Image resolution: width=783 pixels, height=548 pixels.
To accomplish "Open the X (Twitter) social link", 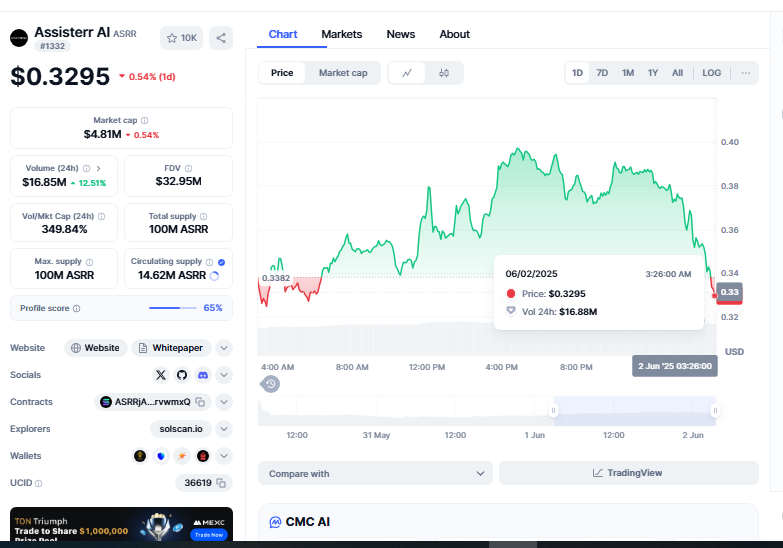I will point(161,375).
